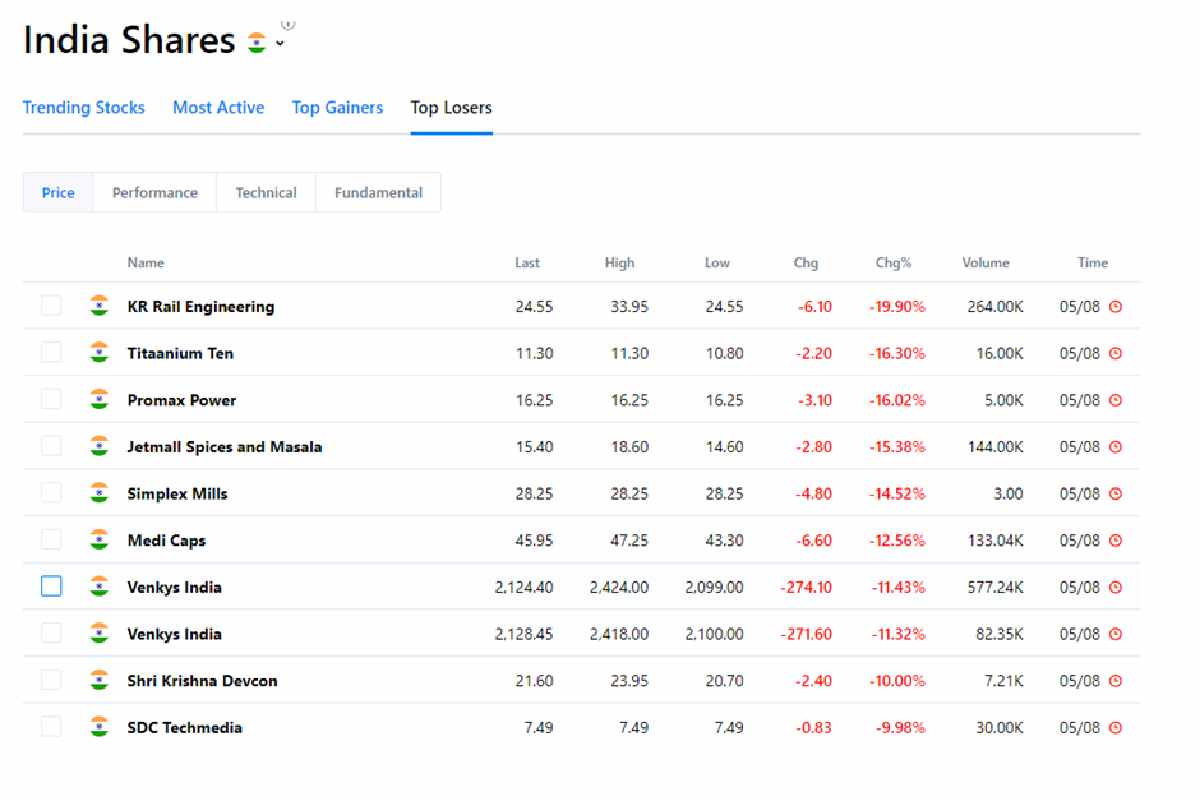Open the Most Active tab
Screen dimensions: 1200x800
218,108
